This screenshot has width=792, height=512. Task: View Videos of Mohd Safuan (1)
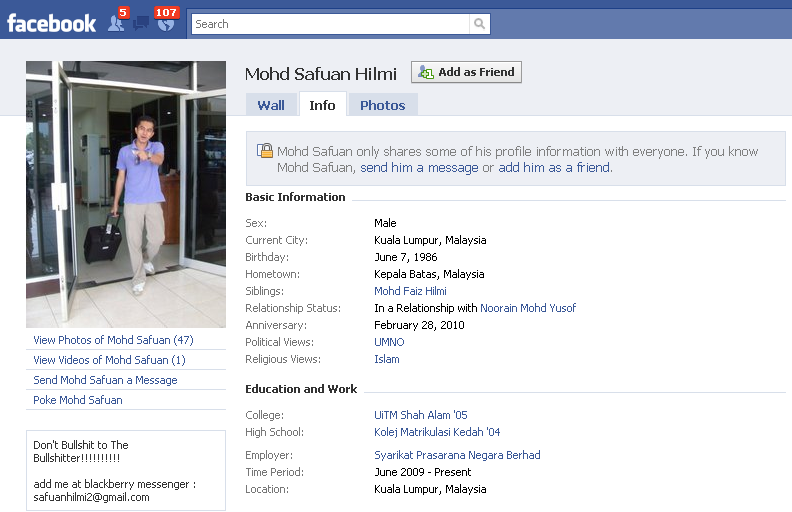click(109, 360)
